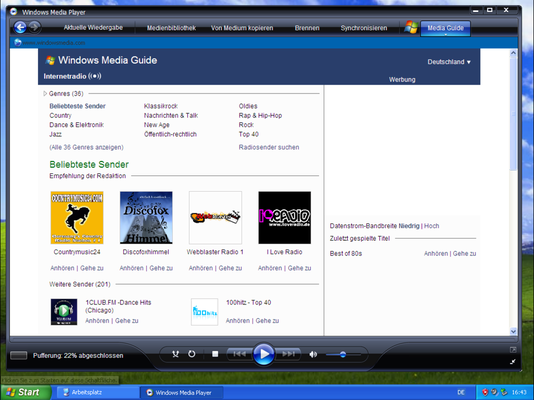The image size is (534, 400).
Task: Skip to next track button
Action: (288, 354)
